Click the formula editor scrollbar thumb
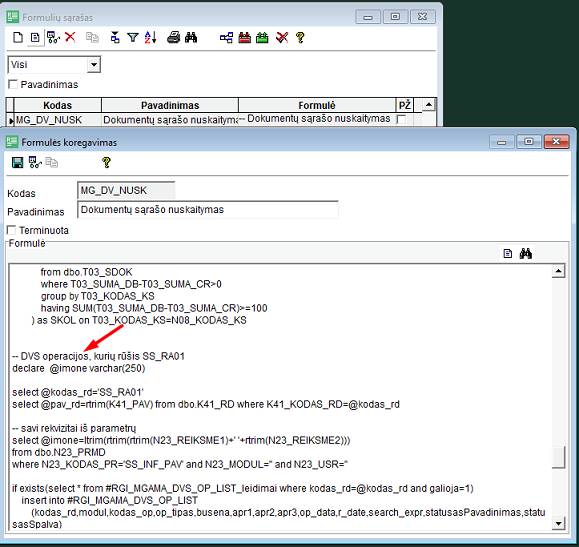Viewport: 579px width, 547px height. click(558, 457)
